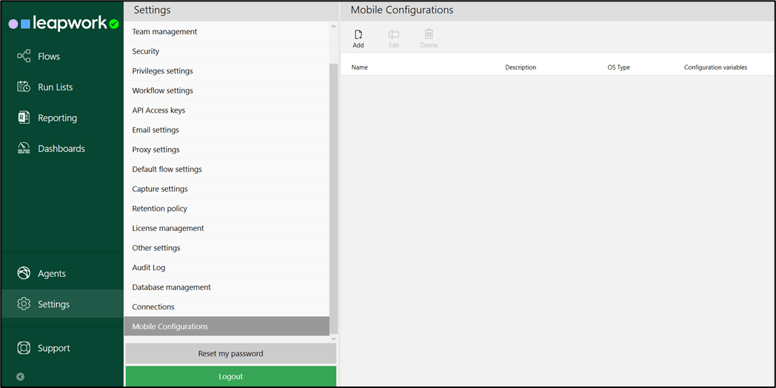776x388 pixels.
Task: Click the settings list scroll-up arrow
Action: tap(333, 26)
